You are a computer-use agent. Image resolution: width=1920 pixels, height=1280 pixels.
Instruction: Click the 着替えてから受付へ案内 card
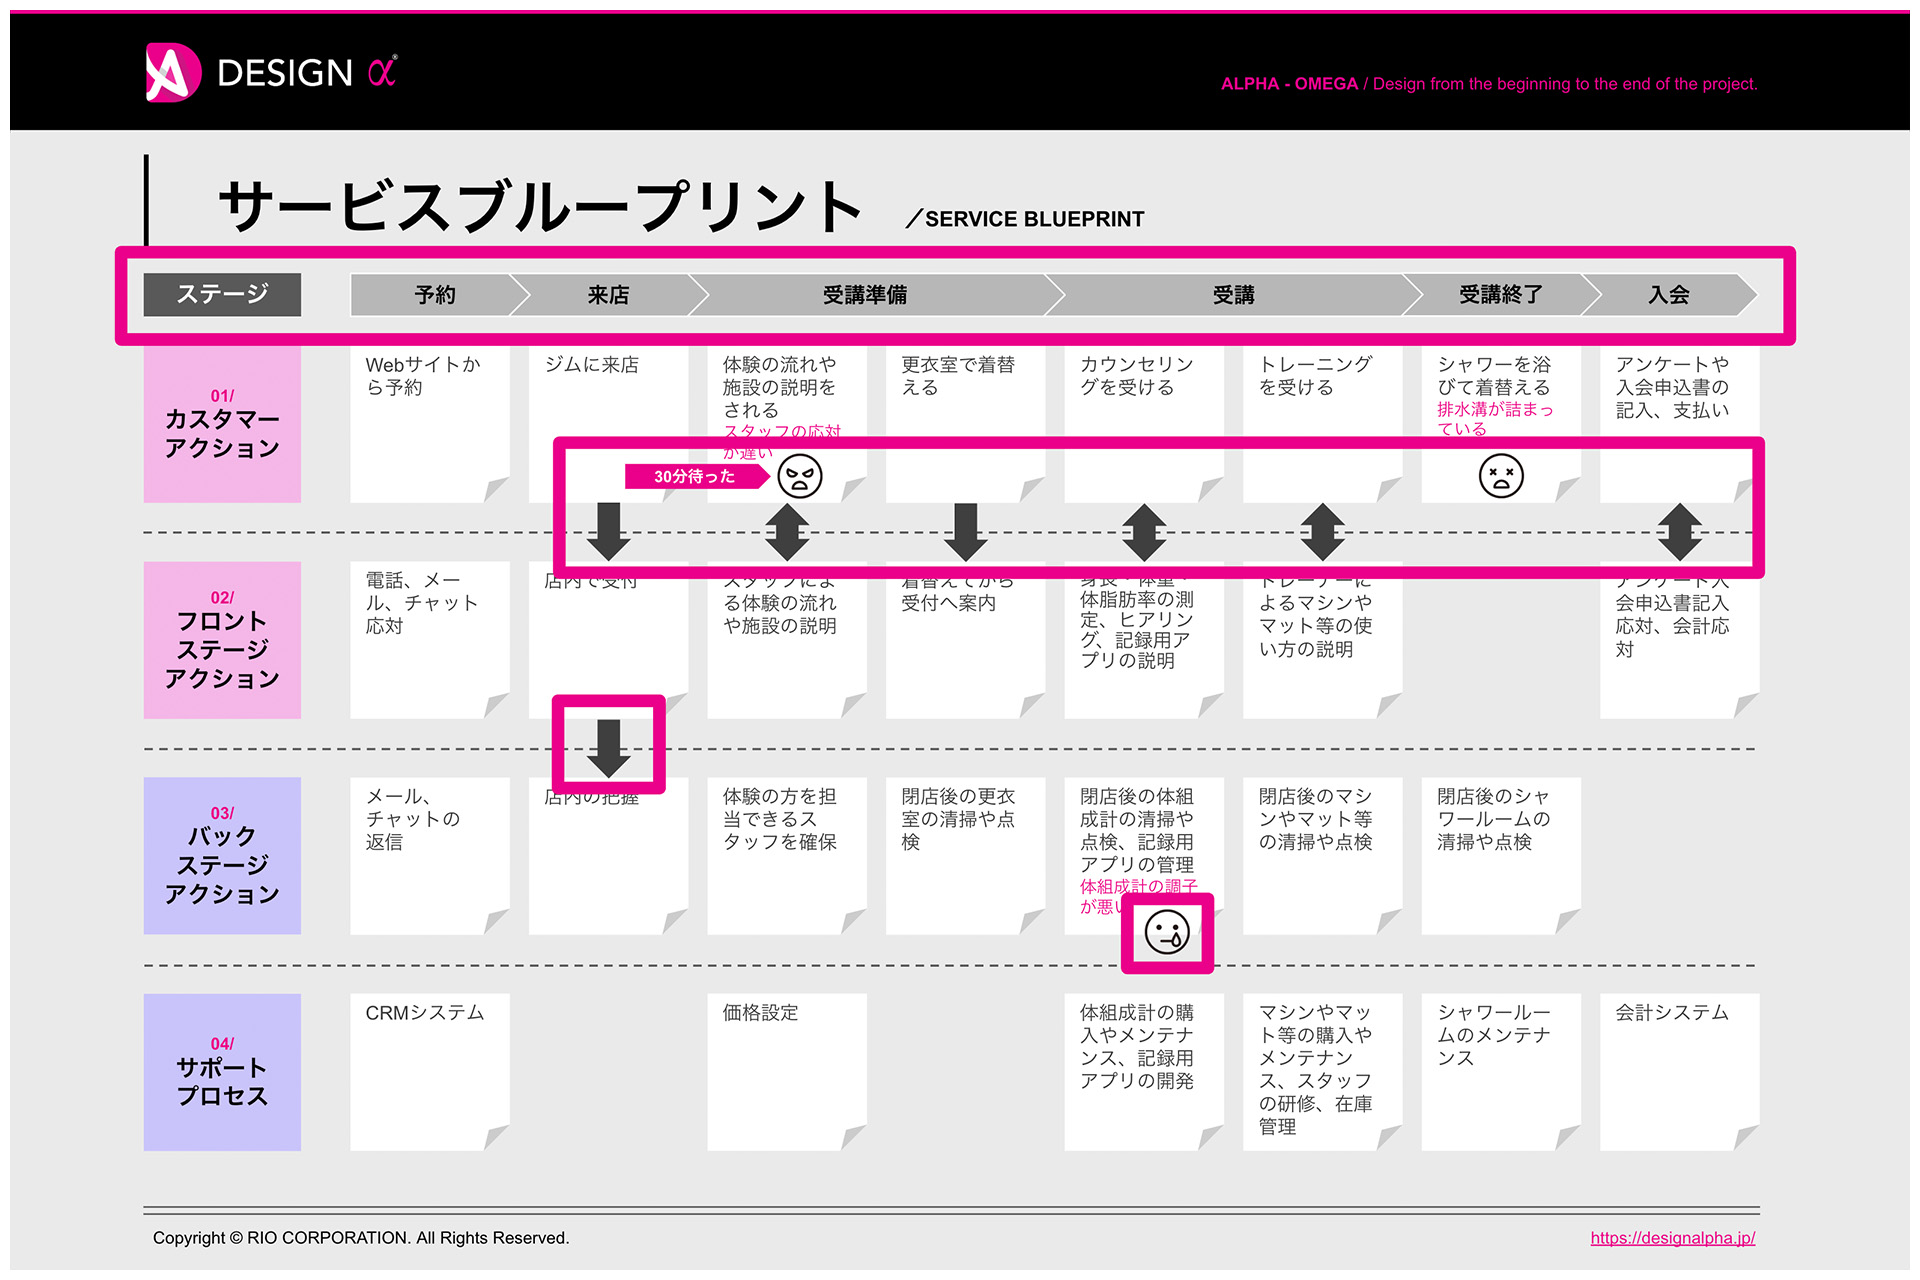point(965,640)
